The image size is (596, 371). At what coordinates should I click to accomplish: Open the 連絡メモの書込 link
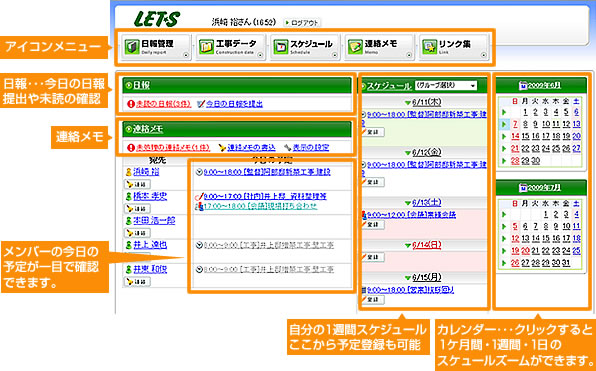click(x=247, y=147)
